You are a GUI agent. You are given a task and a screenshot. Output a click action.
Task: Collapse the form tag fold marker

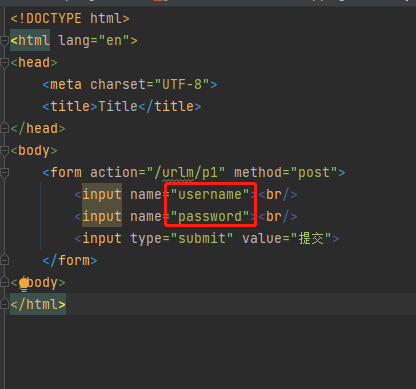pos(4,173)
